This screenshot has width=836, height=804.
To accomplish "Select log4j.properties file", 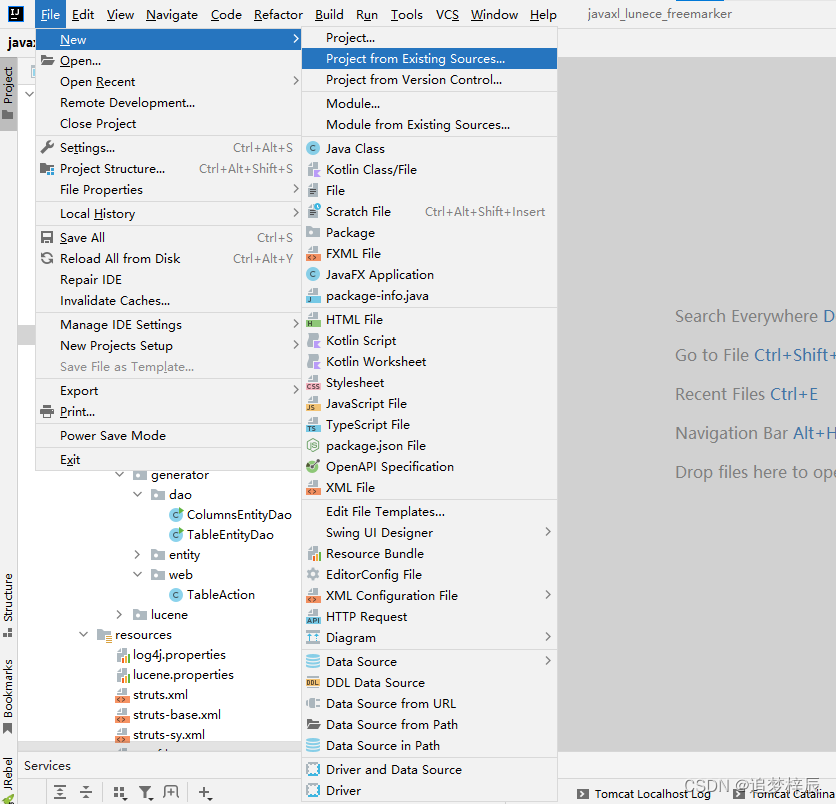I will coord(179,655).
